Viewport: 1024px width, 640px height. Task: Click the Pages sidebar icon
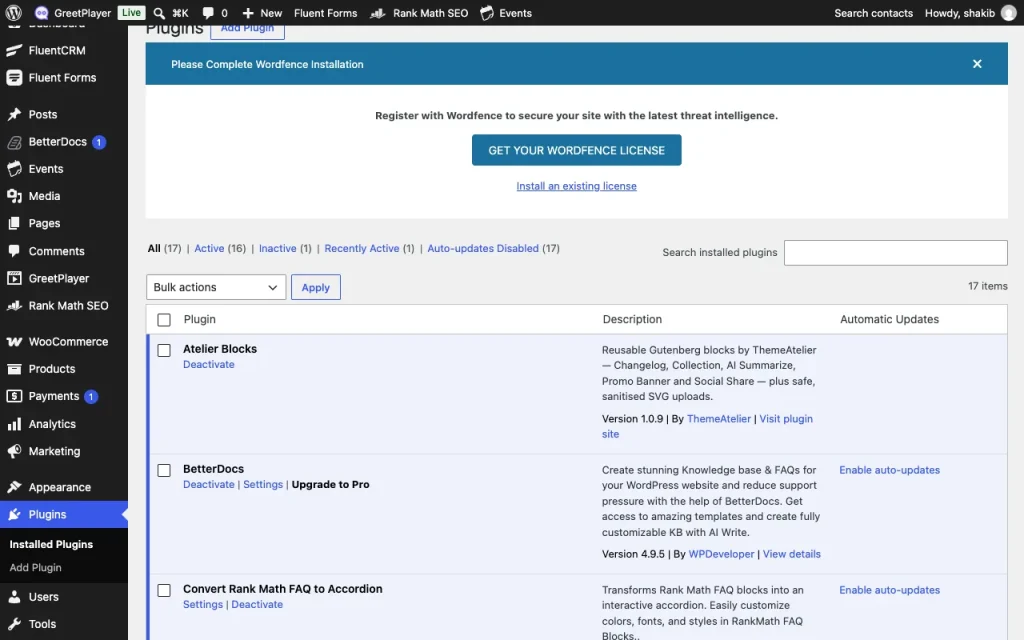pos(14,223)
